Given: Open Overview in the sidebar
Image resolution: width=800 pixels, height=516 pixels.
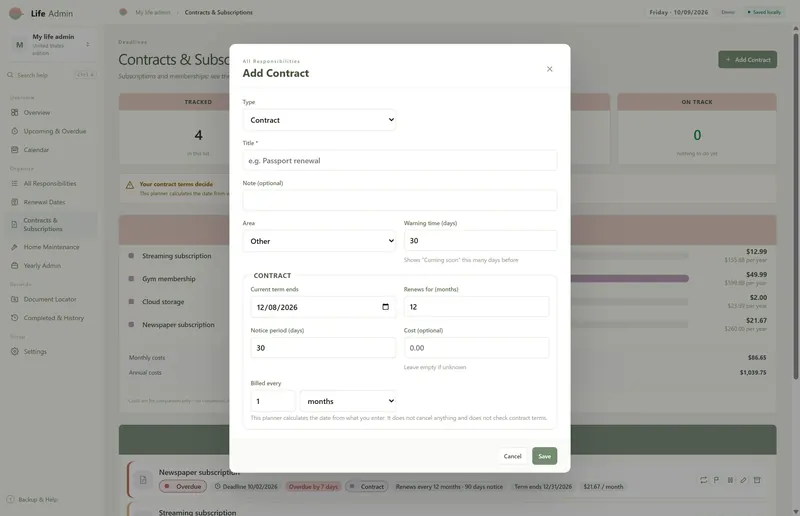Looking at the screenshot, I should coord(51,112).
